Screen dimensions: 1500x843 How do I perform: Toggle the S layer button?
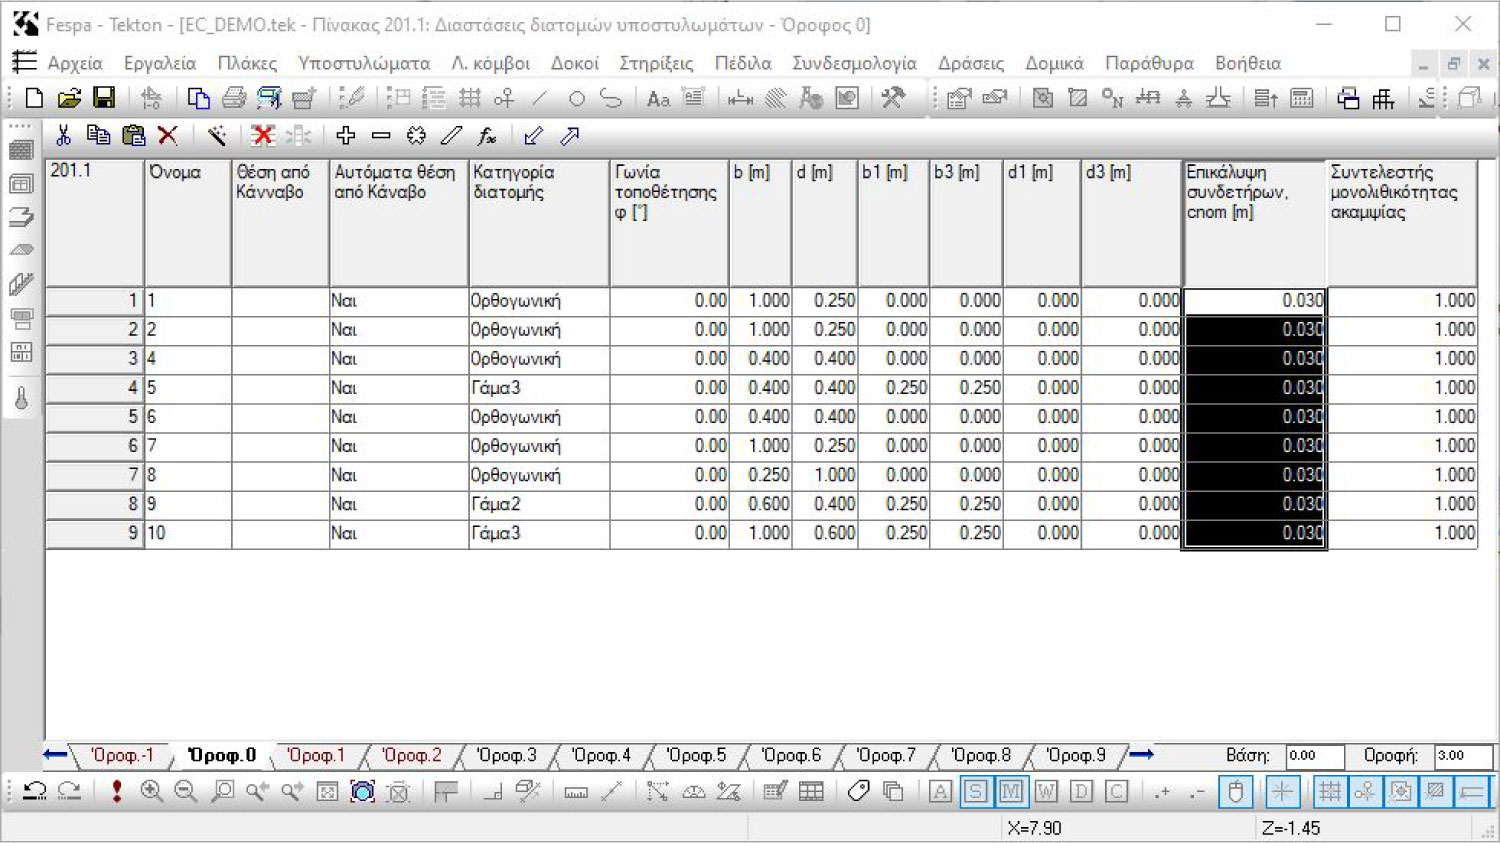point(975,792)
